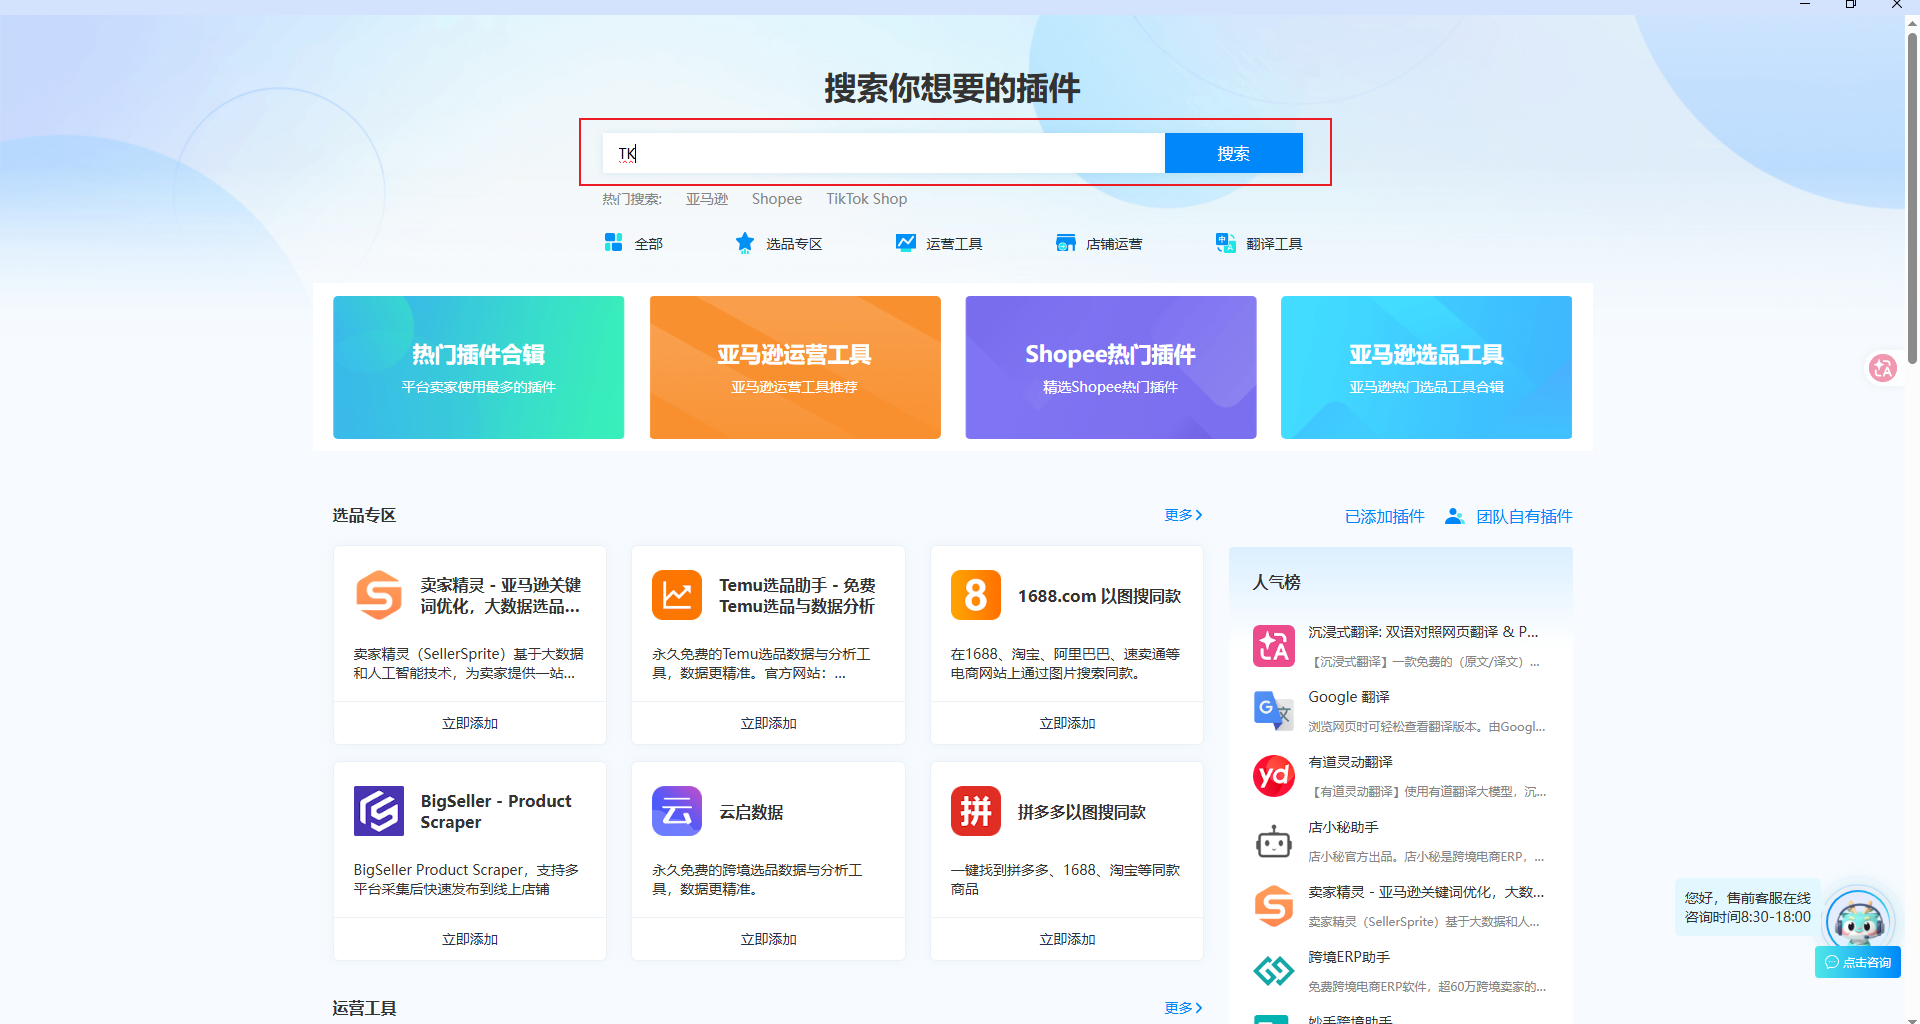Screen dimensions: 1920x1024
Task: Open the BigSeller - Product Scraper card title
Action: click(x=496, y=811)
